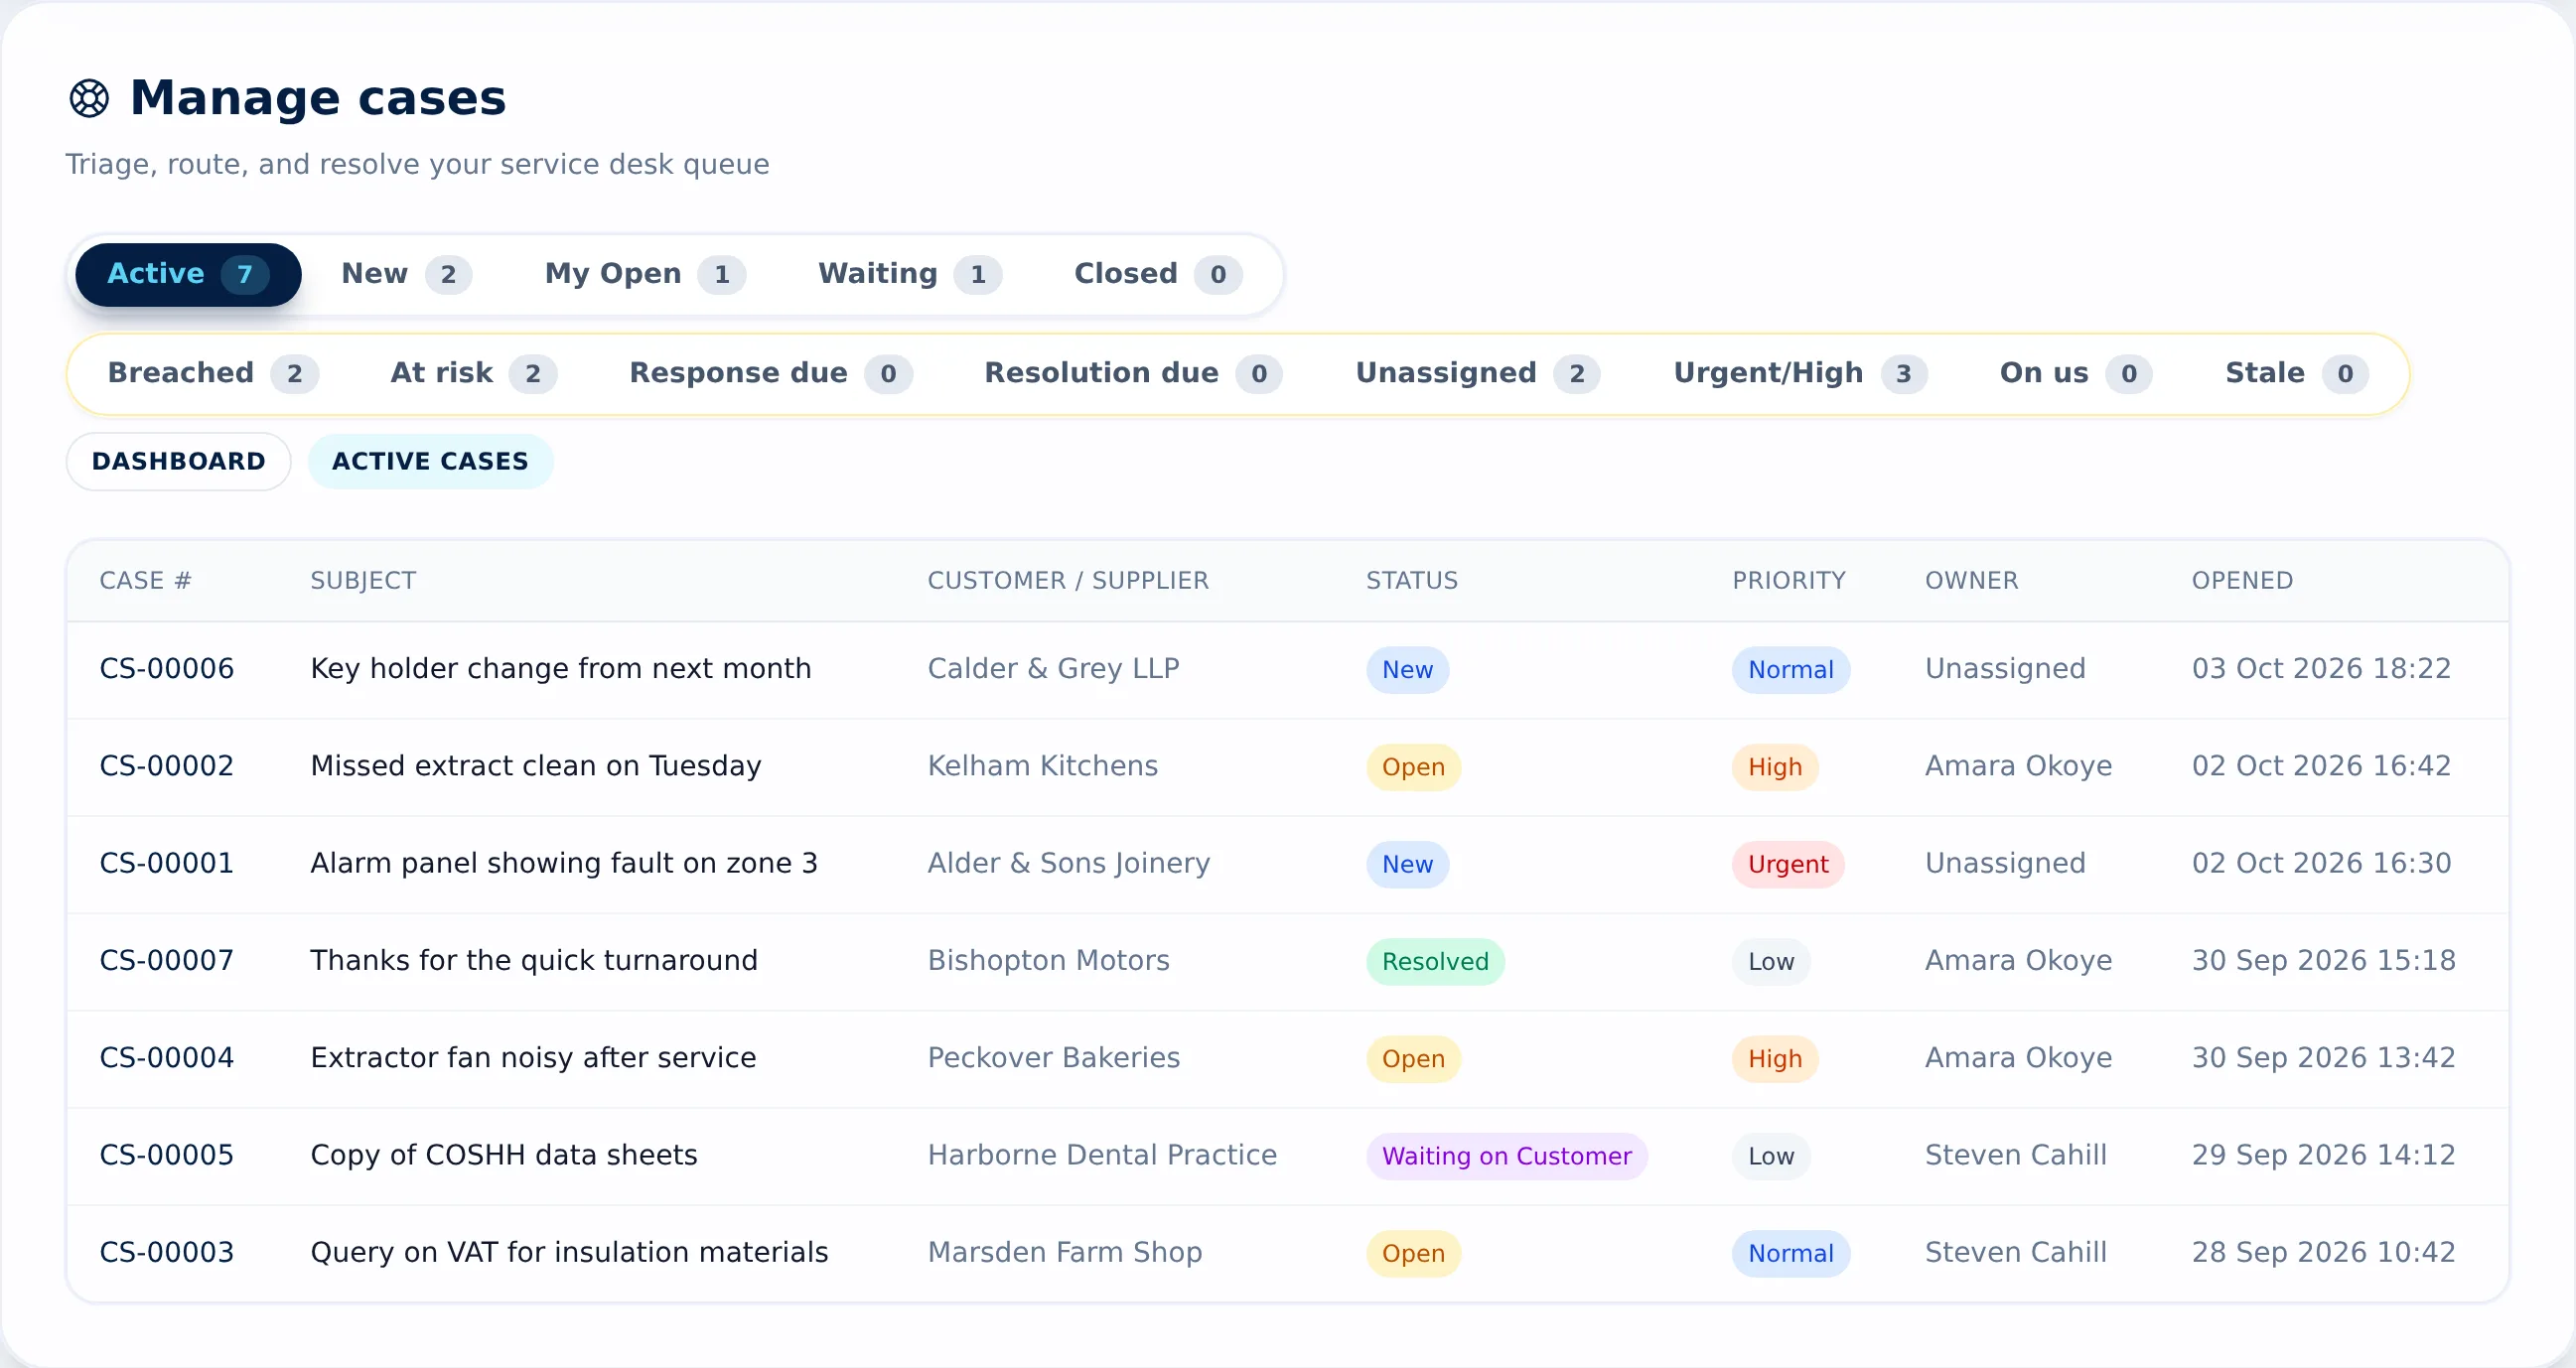This screenshot has width=2576, height=1368.
Task: Toggle the On us filter
Action: pyautogui.click(x=2075, y=373)
